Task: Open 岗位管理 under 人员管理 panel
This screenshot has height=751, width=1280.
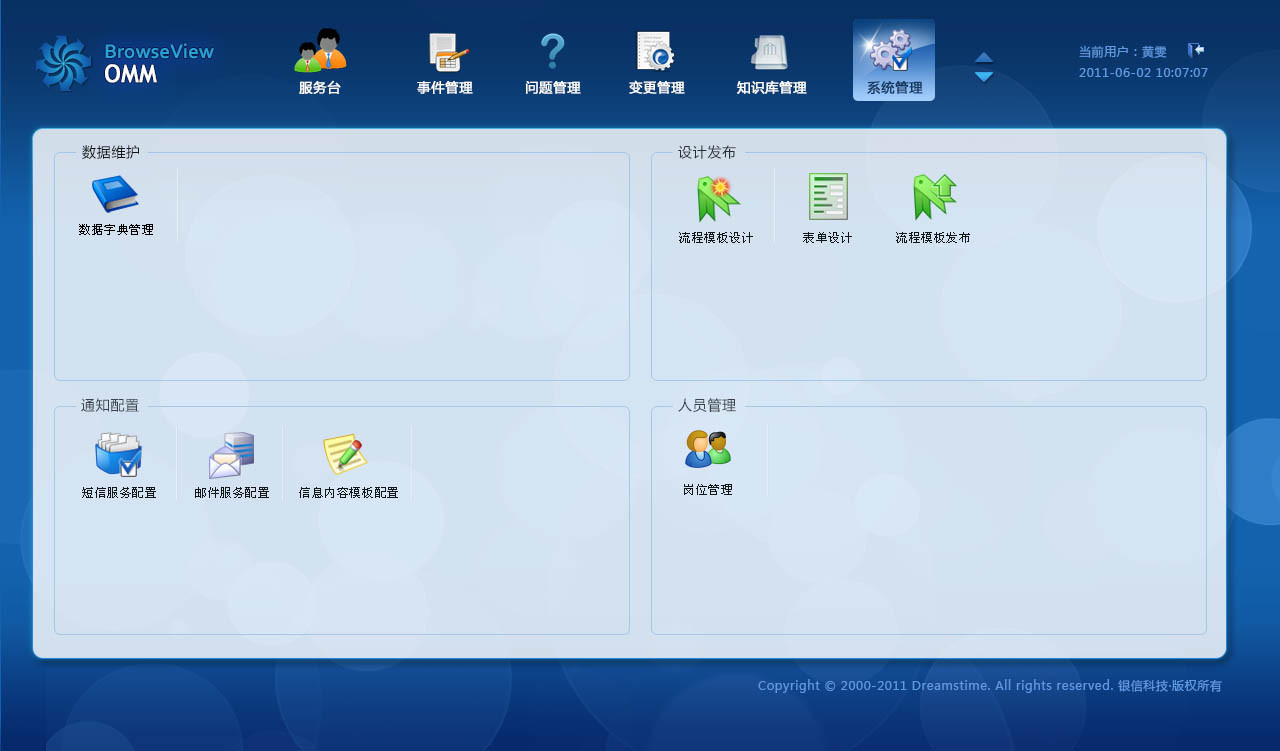Action: 707,458
